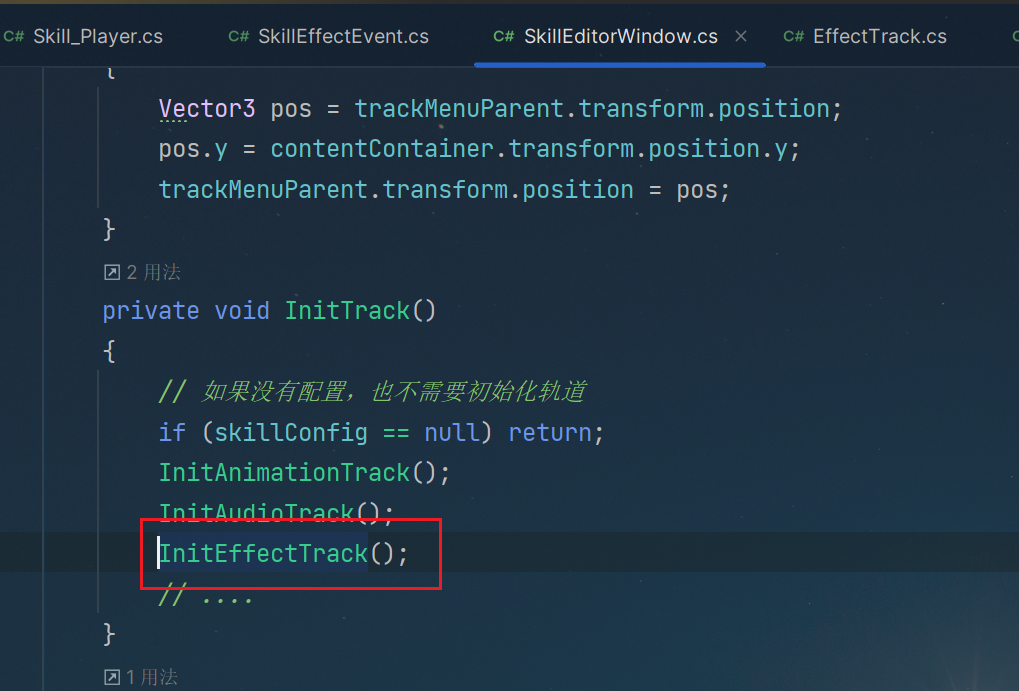
Task: Open the SkillEffectEvent.cs tab
Action: click(x=329, y=36)
